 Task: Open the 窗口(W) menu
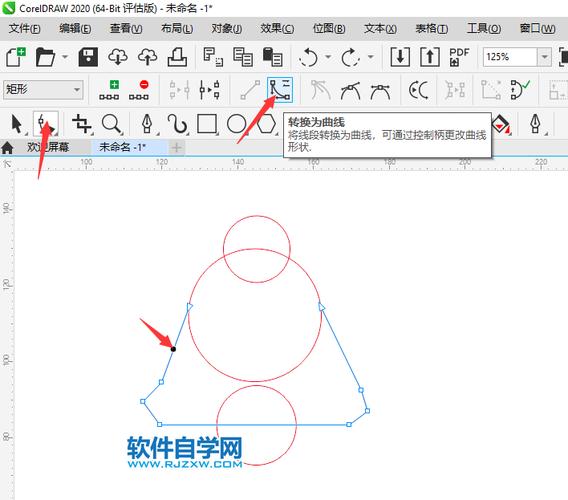click(537, 28)
